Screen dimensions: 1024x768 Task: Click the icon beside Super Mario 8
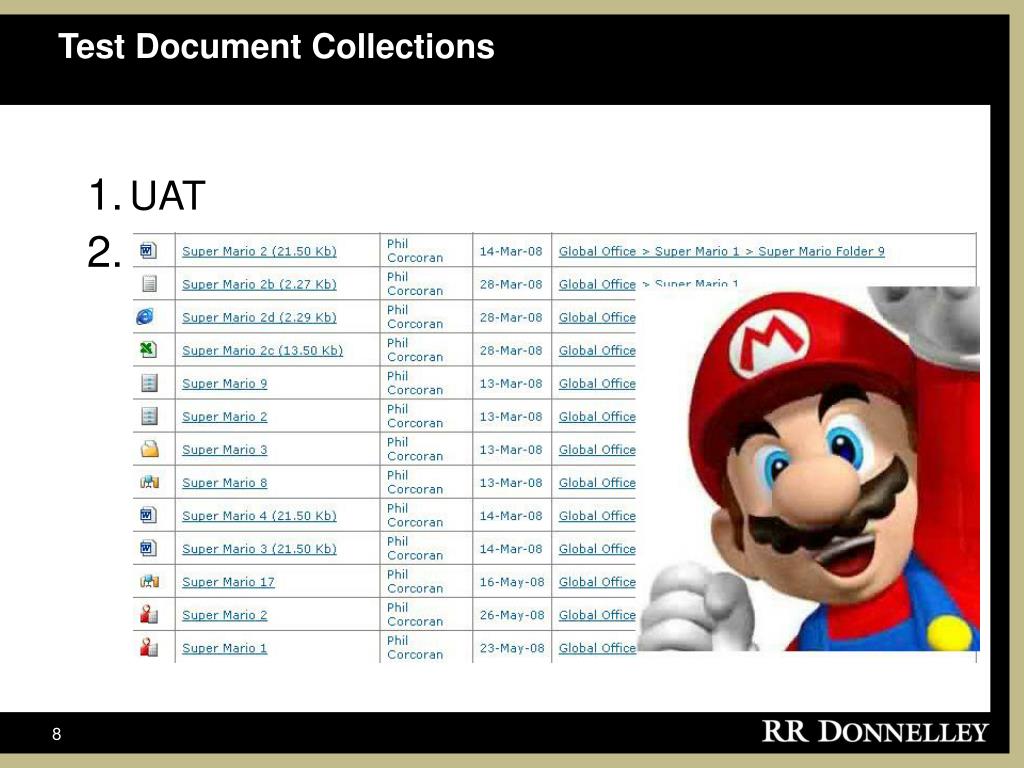pyautogui.click(x=150, y=482)
